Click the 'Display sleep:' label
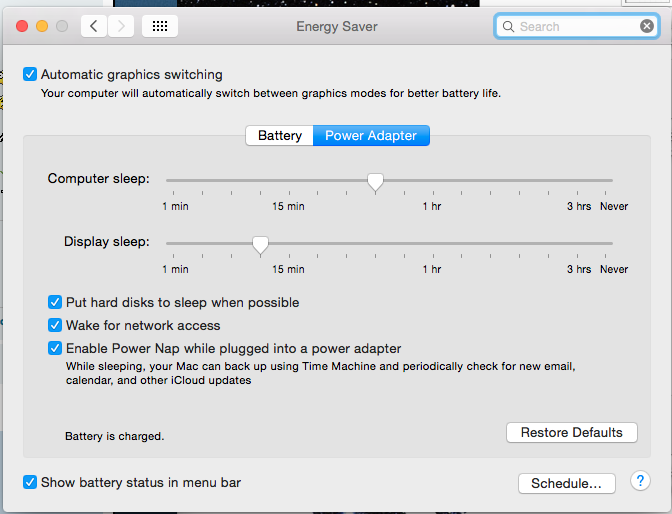The height and width of the screenshot is (514, 672). (107, 241)
